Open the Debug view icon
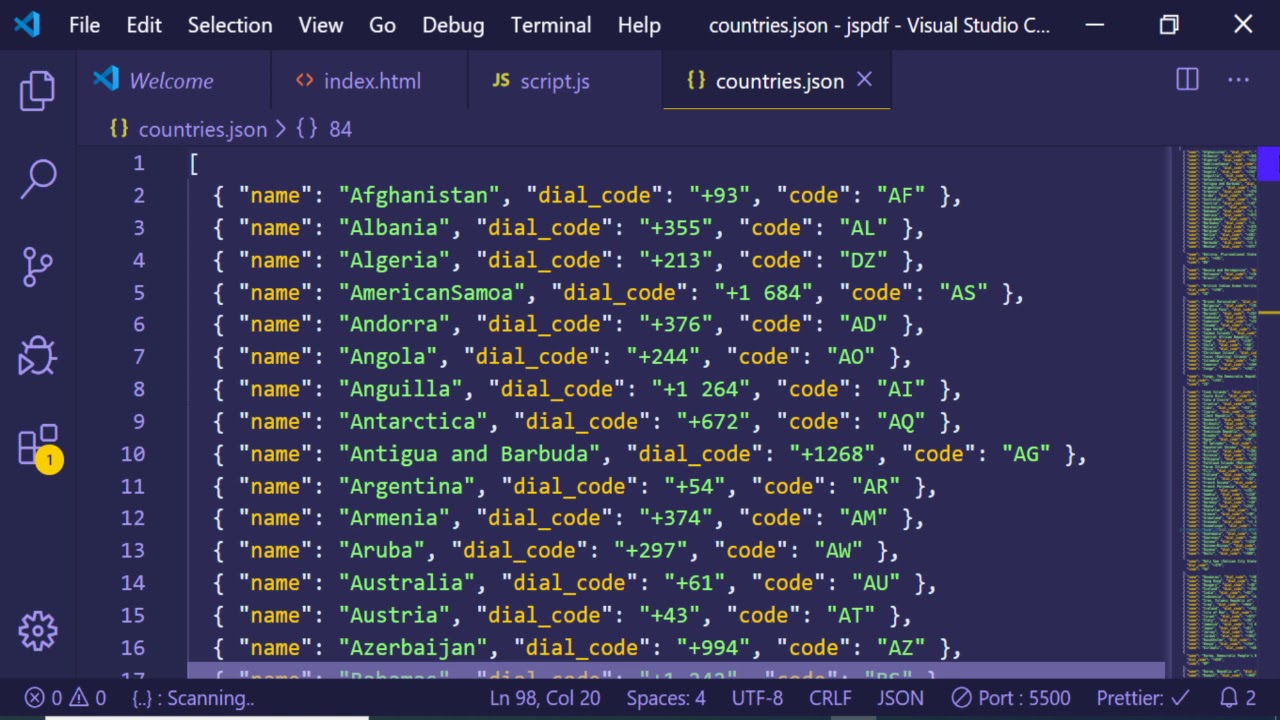 coord(38,355)
